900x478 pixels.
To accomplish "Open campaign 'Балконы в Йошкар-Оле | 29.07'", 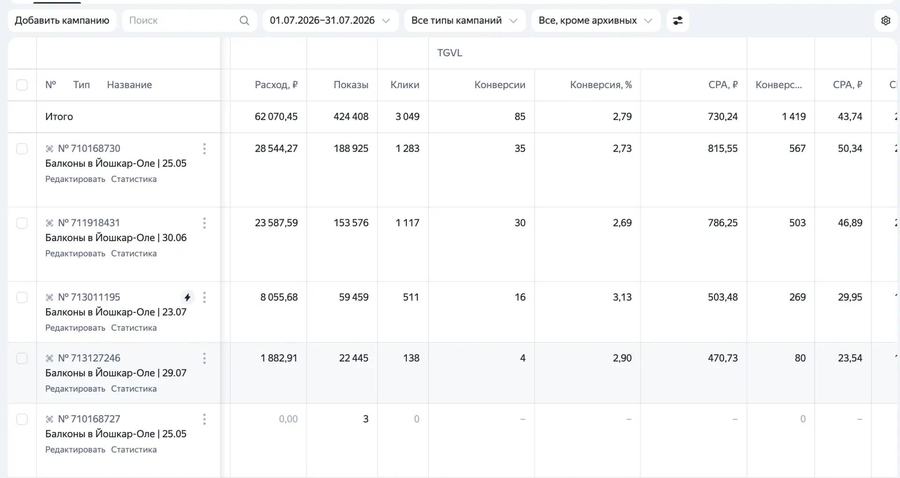I will click(x=116, y=373).
